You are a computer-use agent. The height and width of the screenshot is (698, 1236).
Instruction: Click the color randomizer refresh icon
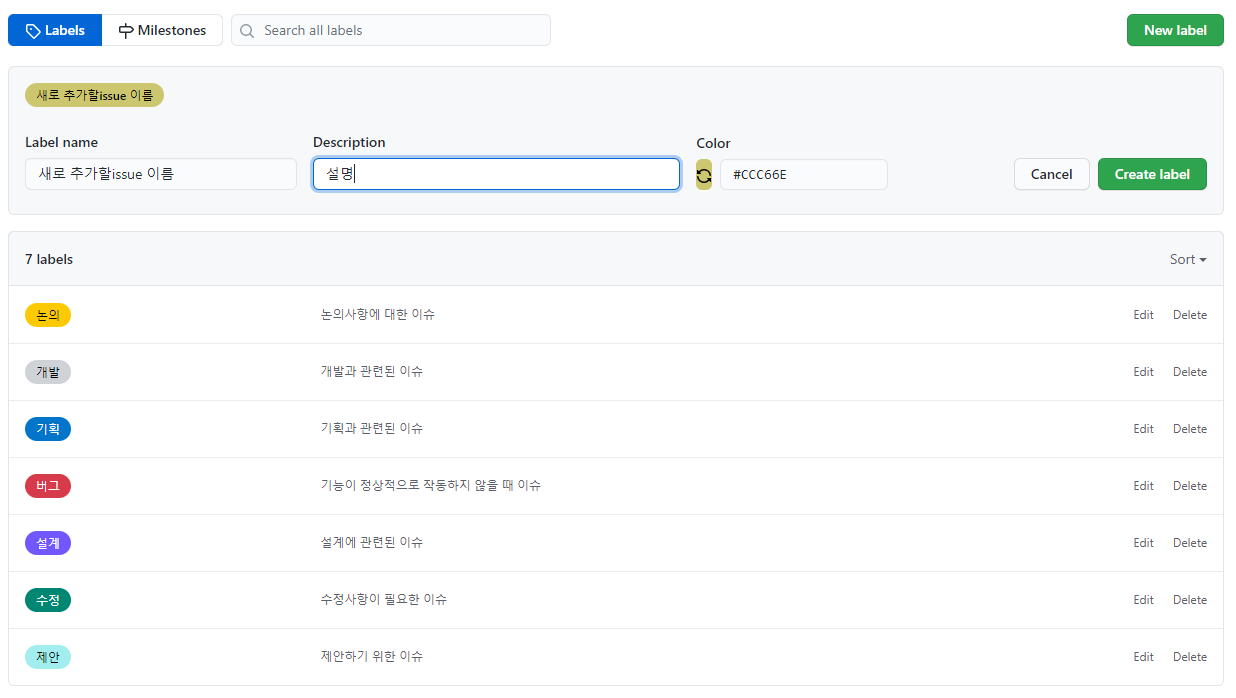point(704,174)
